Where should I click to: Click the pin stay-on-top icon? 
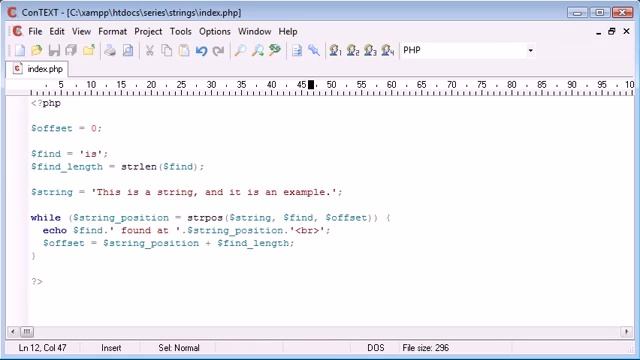tap(314, 51)
